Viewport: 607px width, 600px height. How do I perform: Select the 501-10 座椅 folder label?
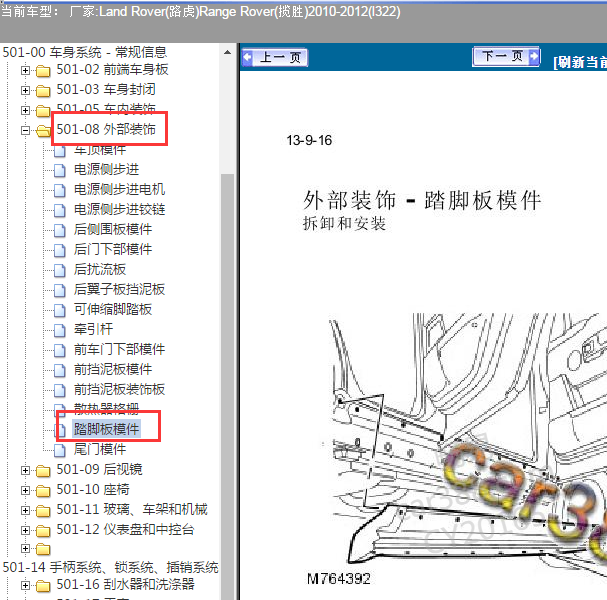(x=93, y=490)
